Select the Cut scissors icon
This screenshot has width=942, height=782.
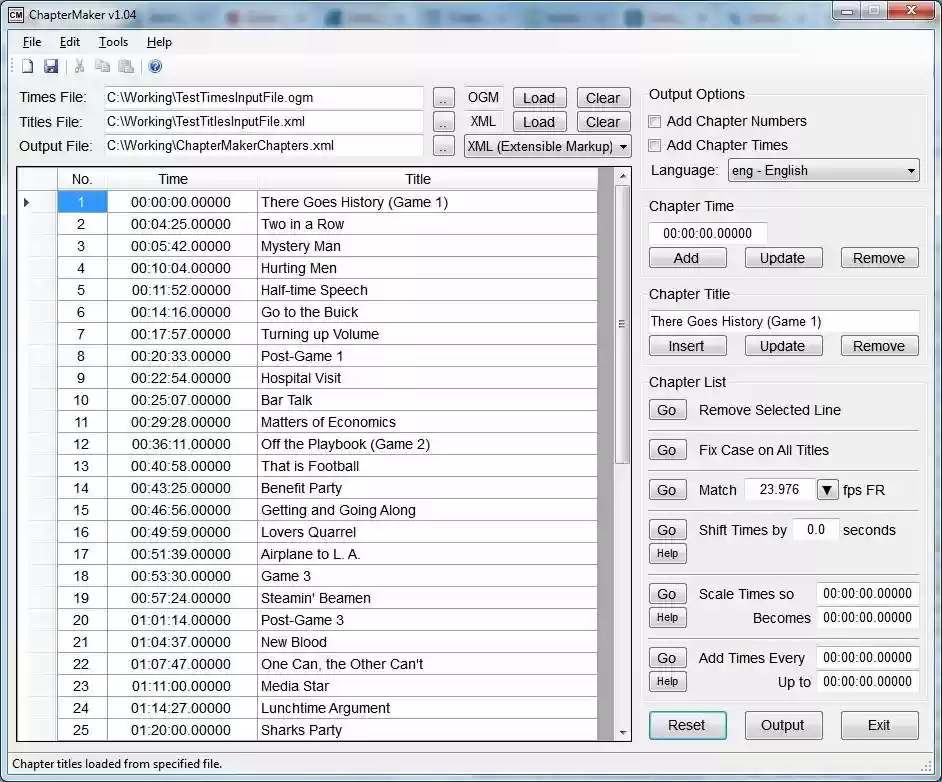coord(77,66)
